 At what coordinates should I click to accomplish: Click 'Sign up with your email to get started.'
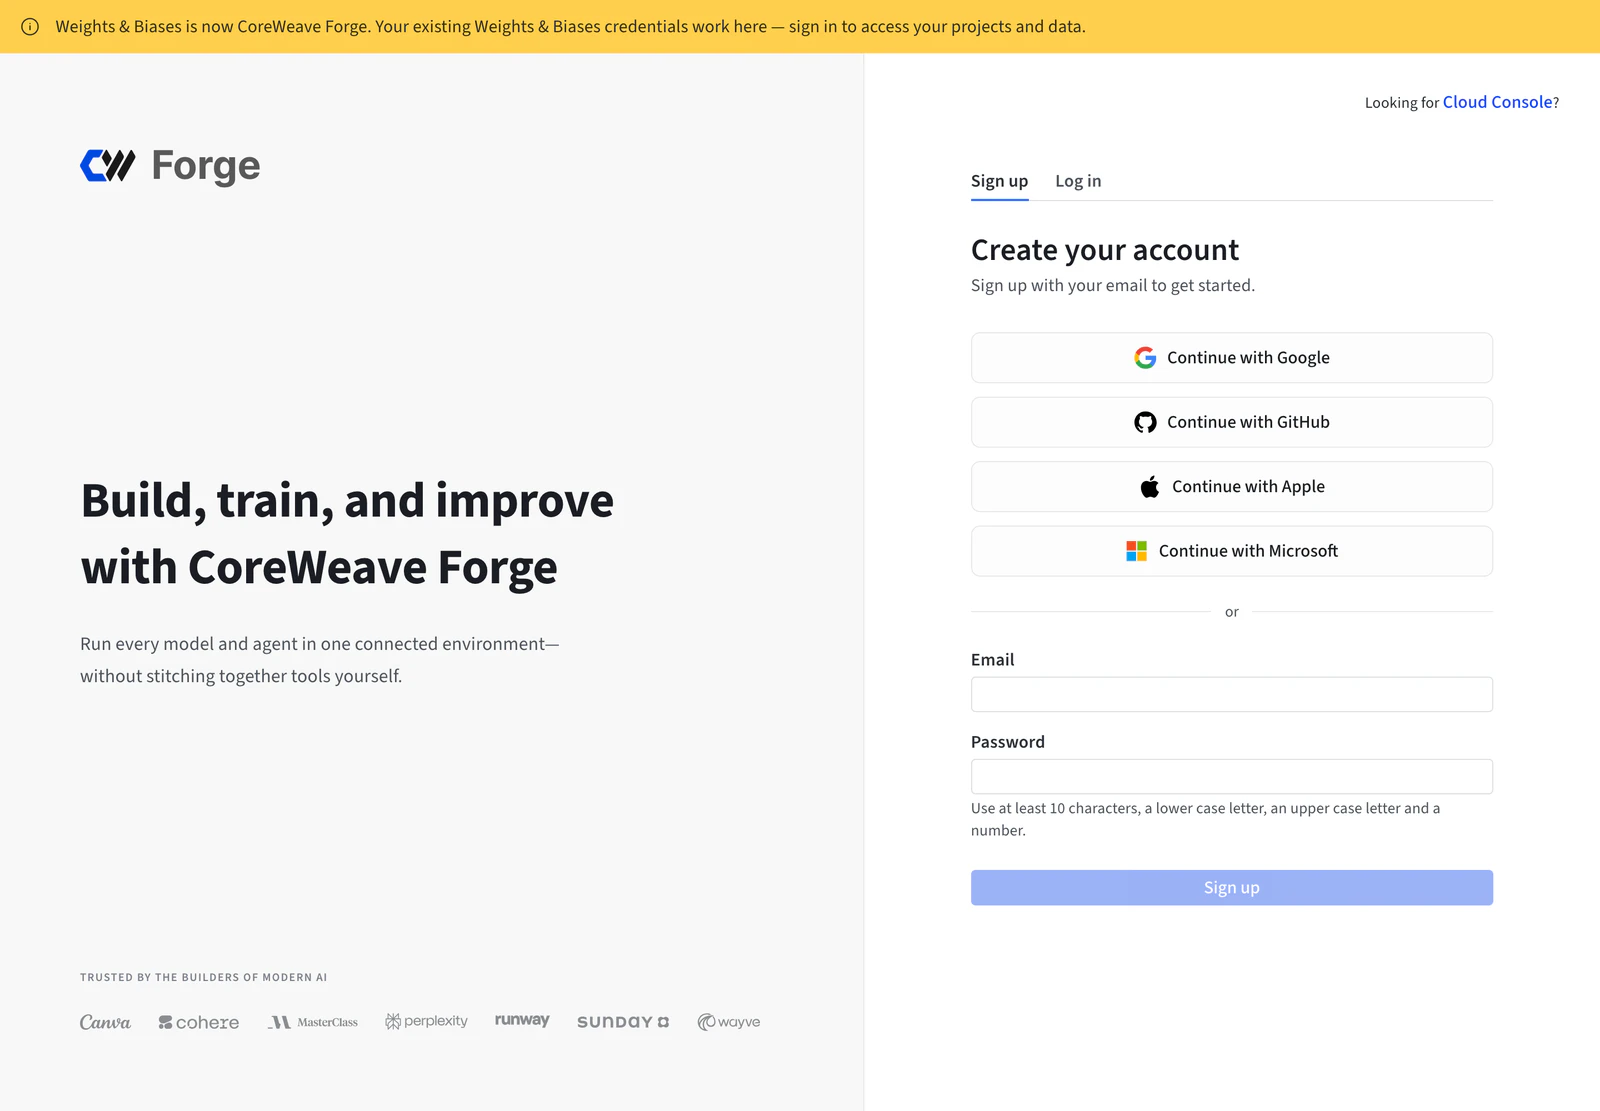point(1113,285)
